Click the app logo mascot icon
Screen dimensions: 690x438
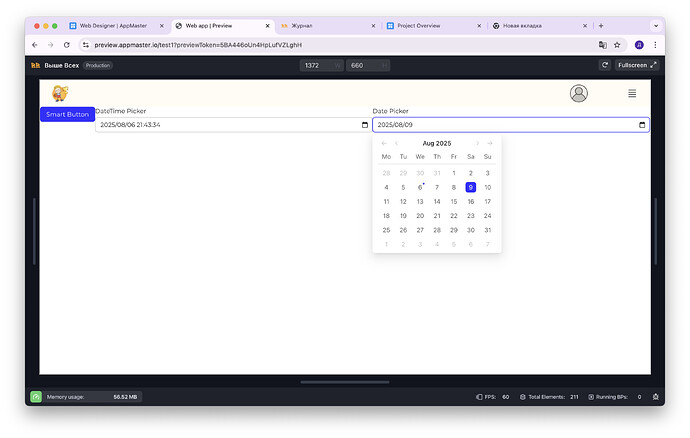[60, 93]
